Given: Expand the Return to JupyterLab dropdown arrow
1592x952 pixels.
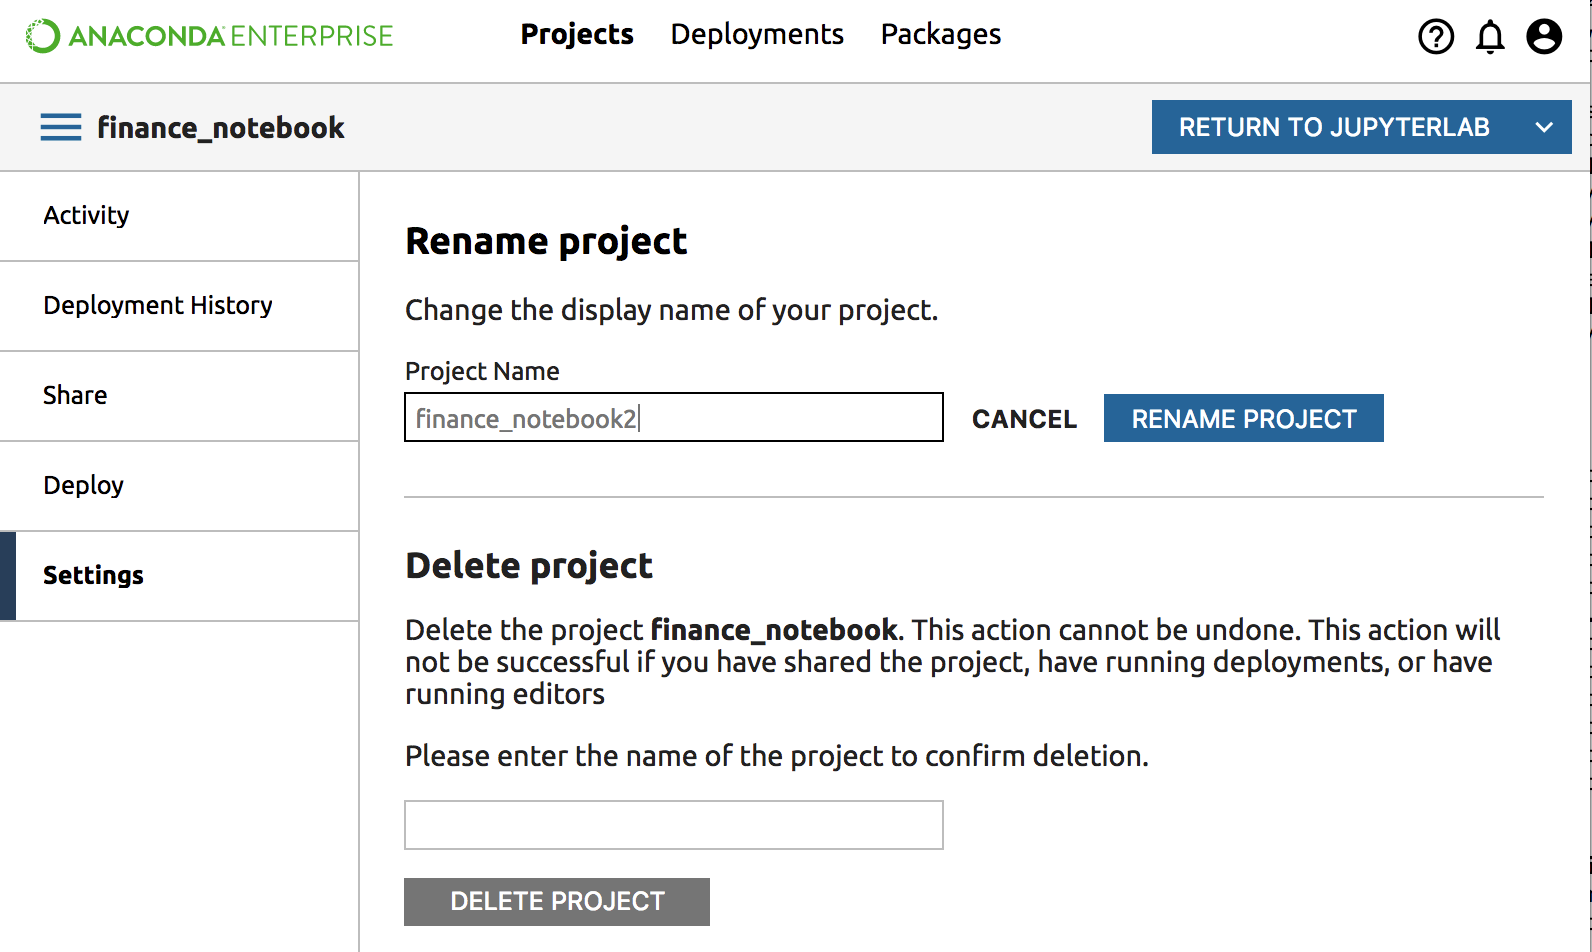Looking at the screenshot, I should point(1544,127).
